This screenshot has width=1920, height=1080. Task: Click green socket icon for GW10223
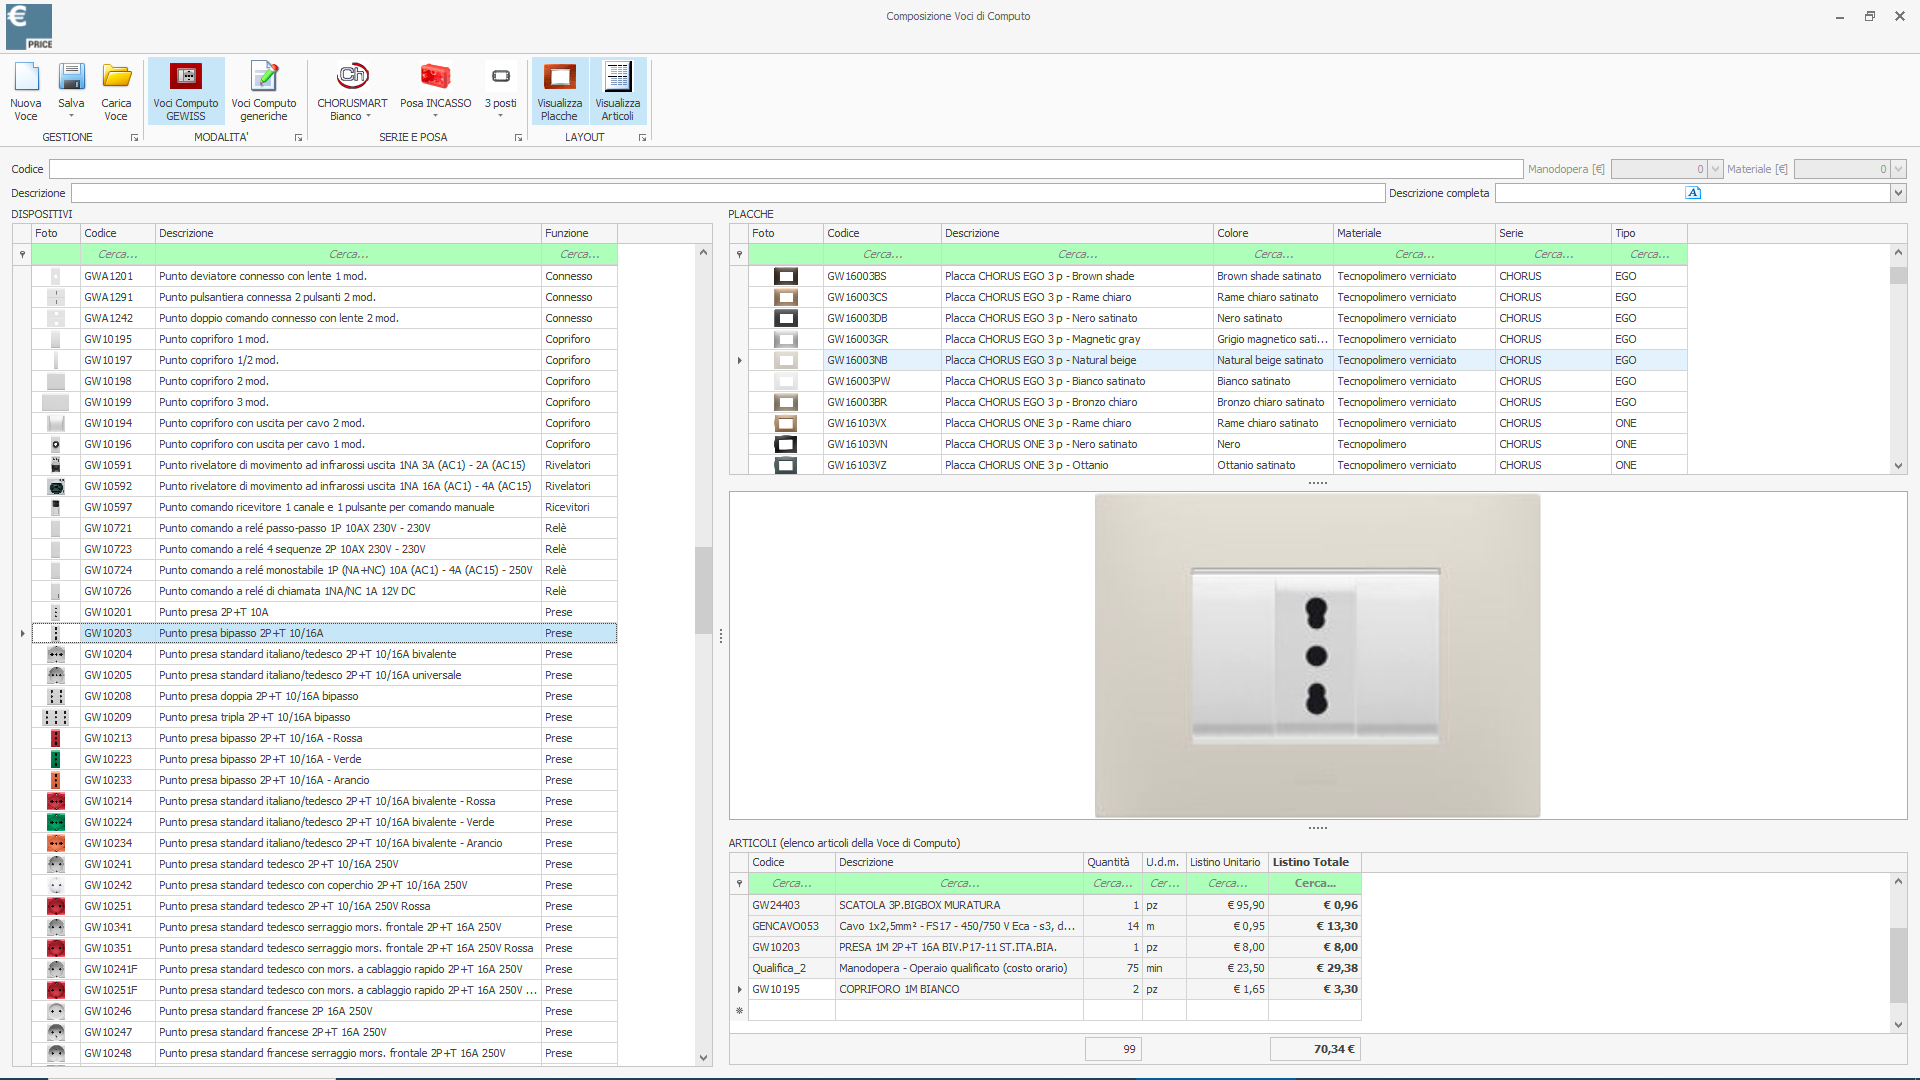[56, 759]
